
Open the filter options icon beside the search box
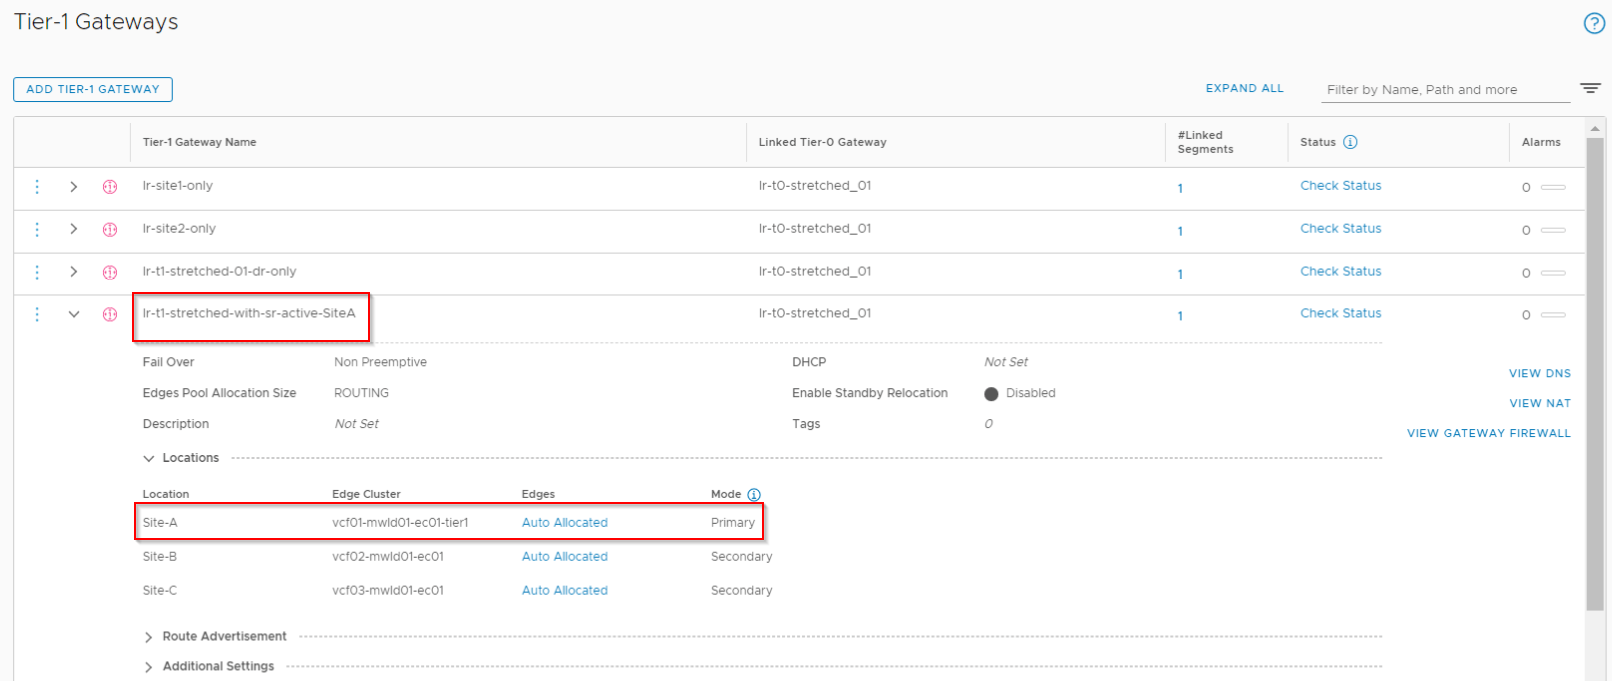(1590, 88)
